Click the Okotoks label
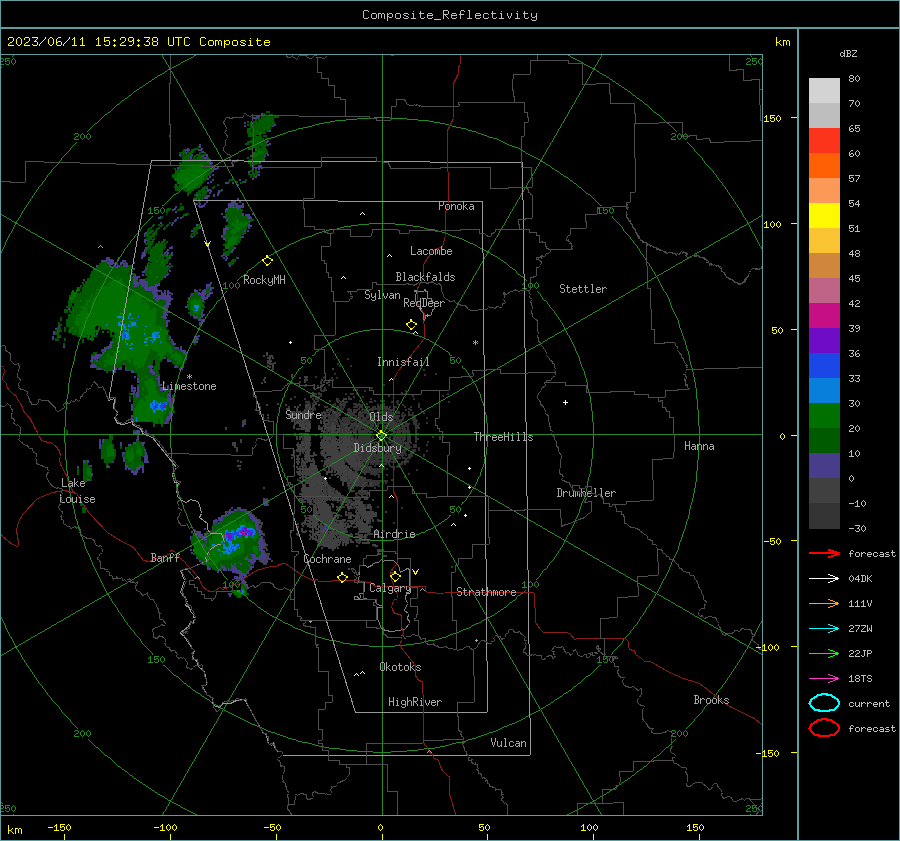900x841 pixels. (400, 667)
